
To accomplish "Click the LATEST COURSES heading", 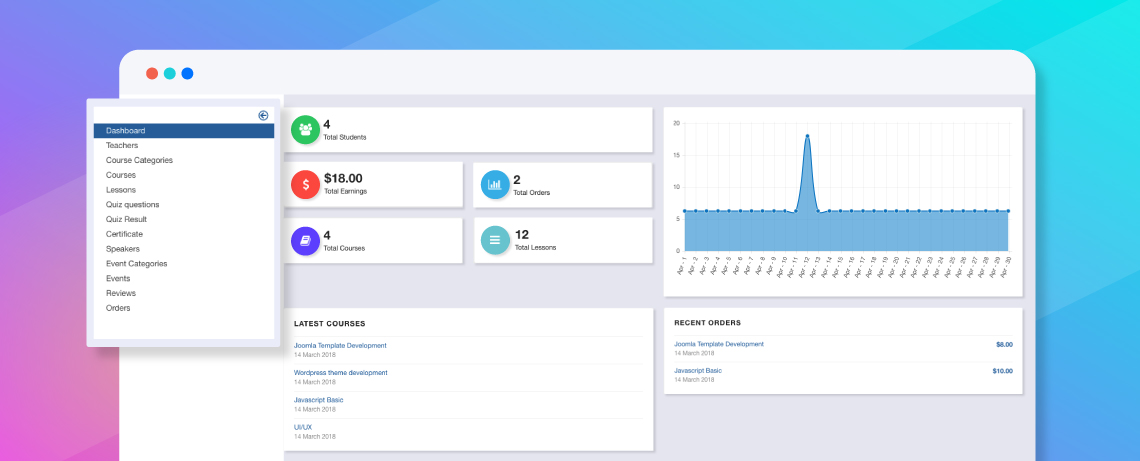I will point(329,324).
